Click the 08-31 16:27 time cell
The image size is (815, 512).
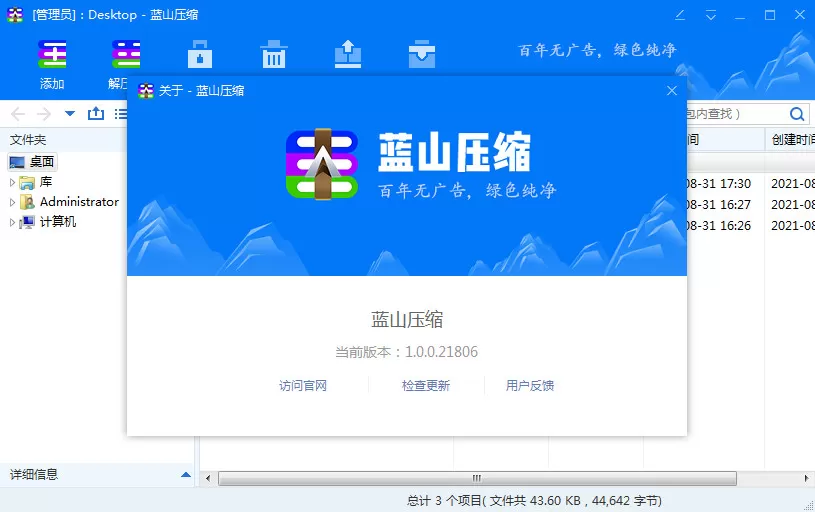click(718, 204)
